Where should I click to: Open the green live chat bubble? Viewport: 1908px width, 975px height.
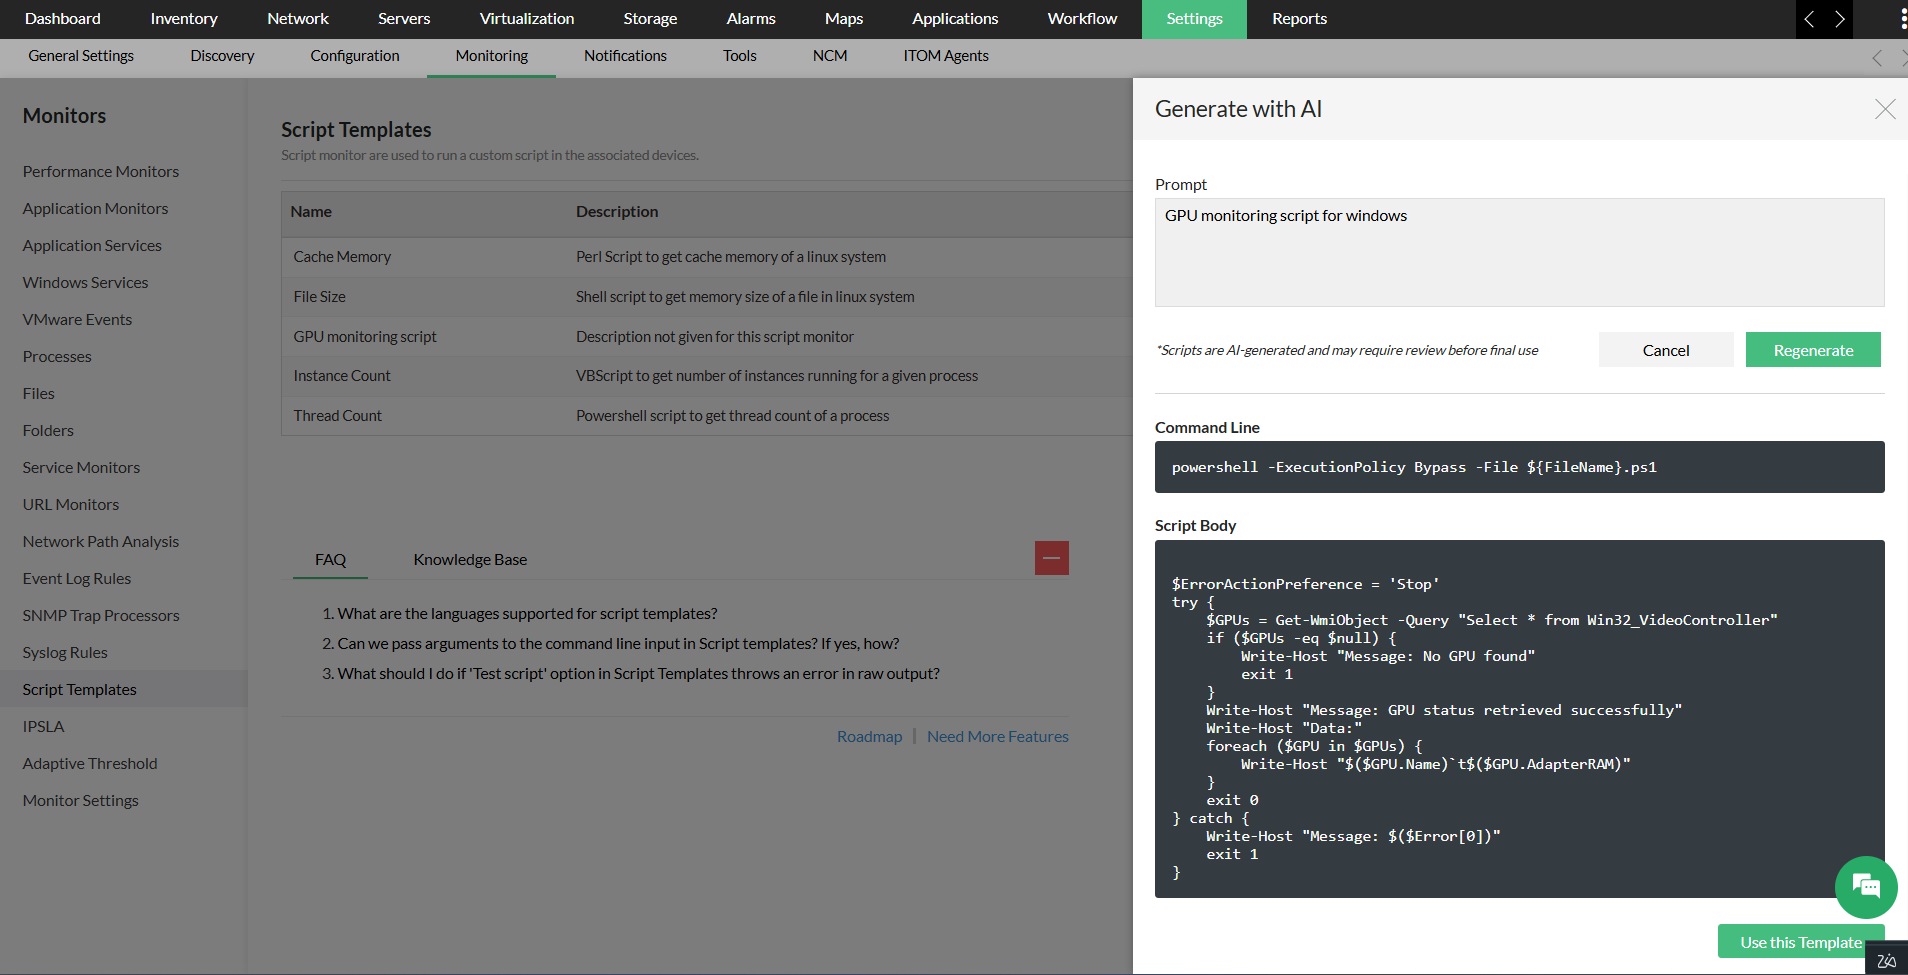click(1865, 887)
